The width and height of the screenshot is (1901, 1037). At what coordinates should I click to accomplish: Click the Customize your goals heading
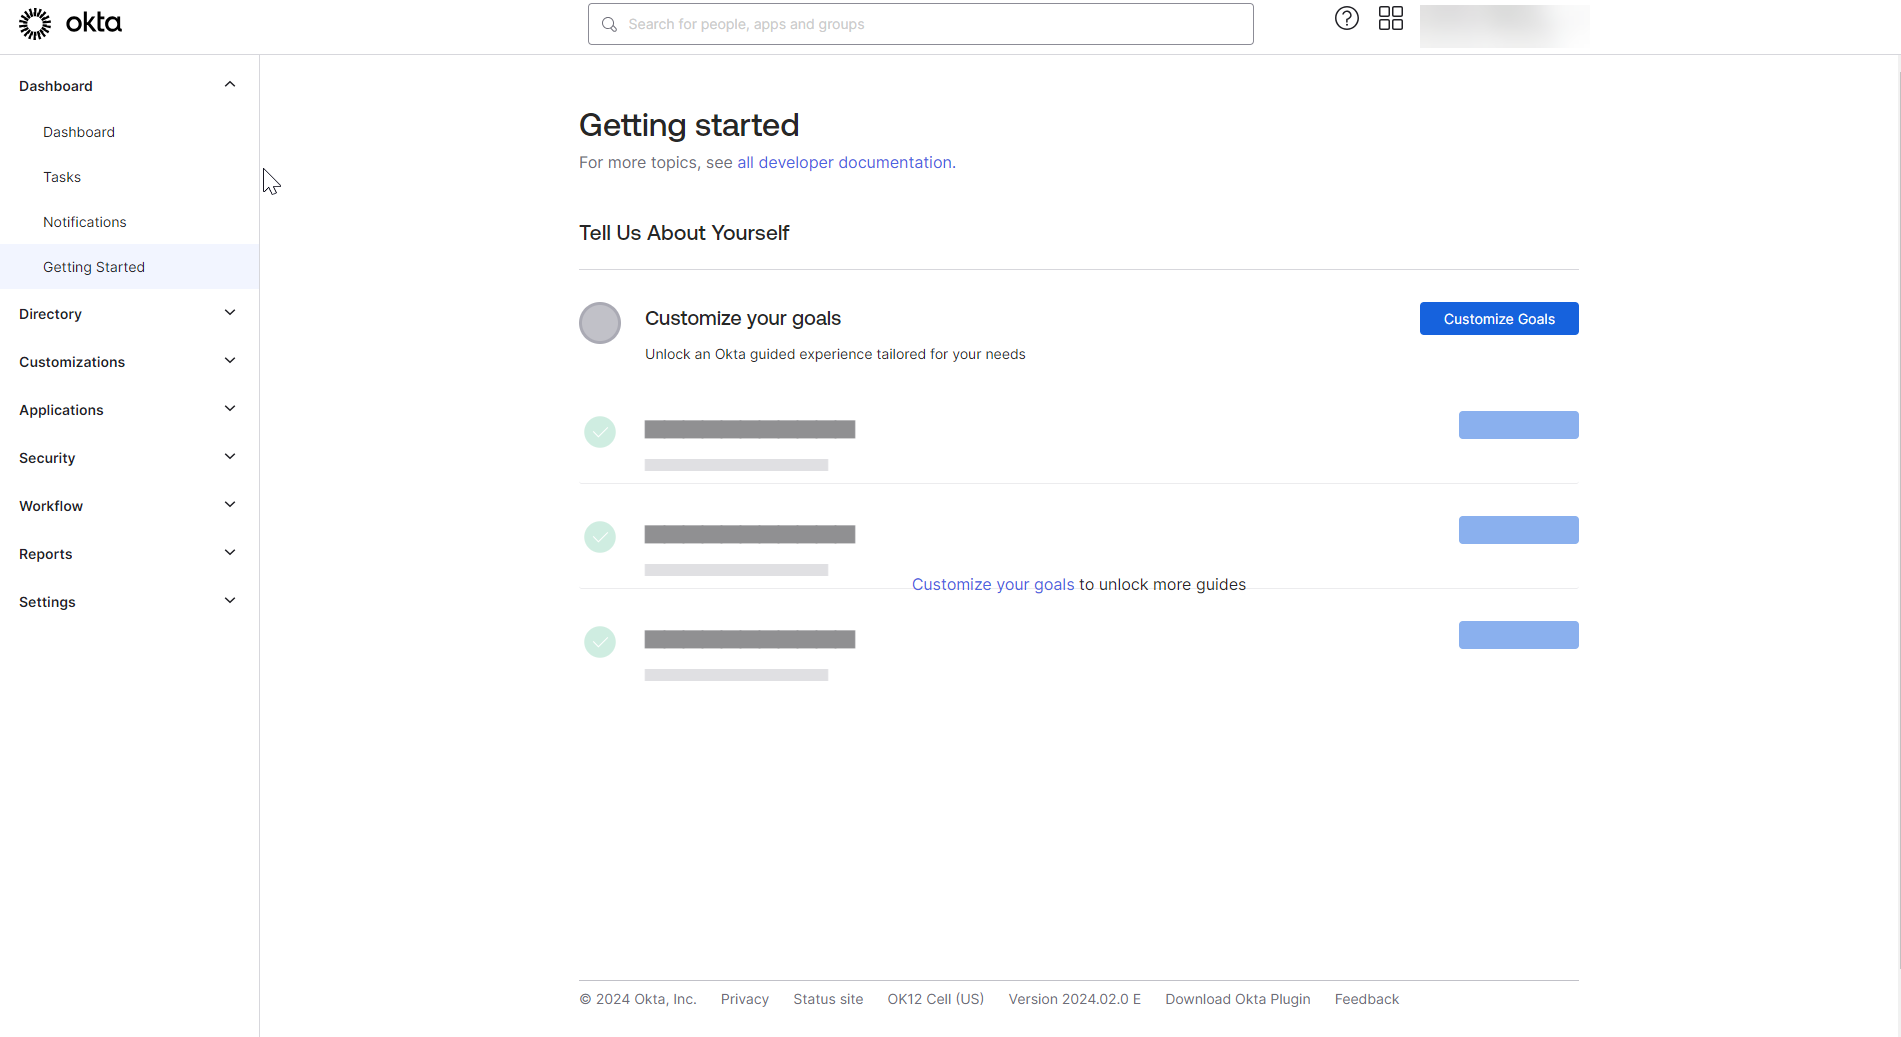coord(743,318)
